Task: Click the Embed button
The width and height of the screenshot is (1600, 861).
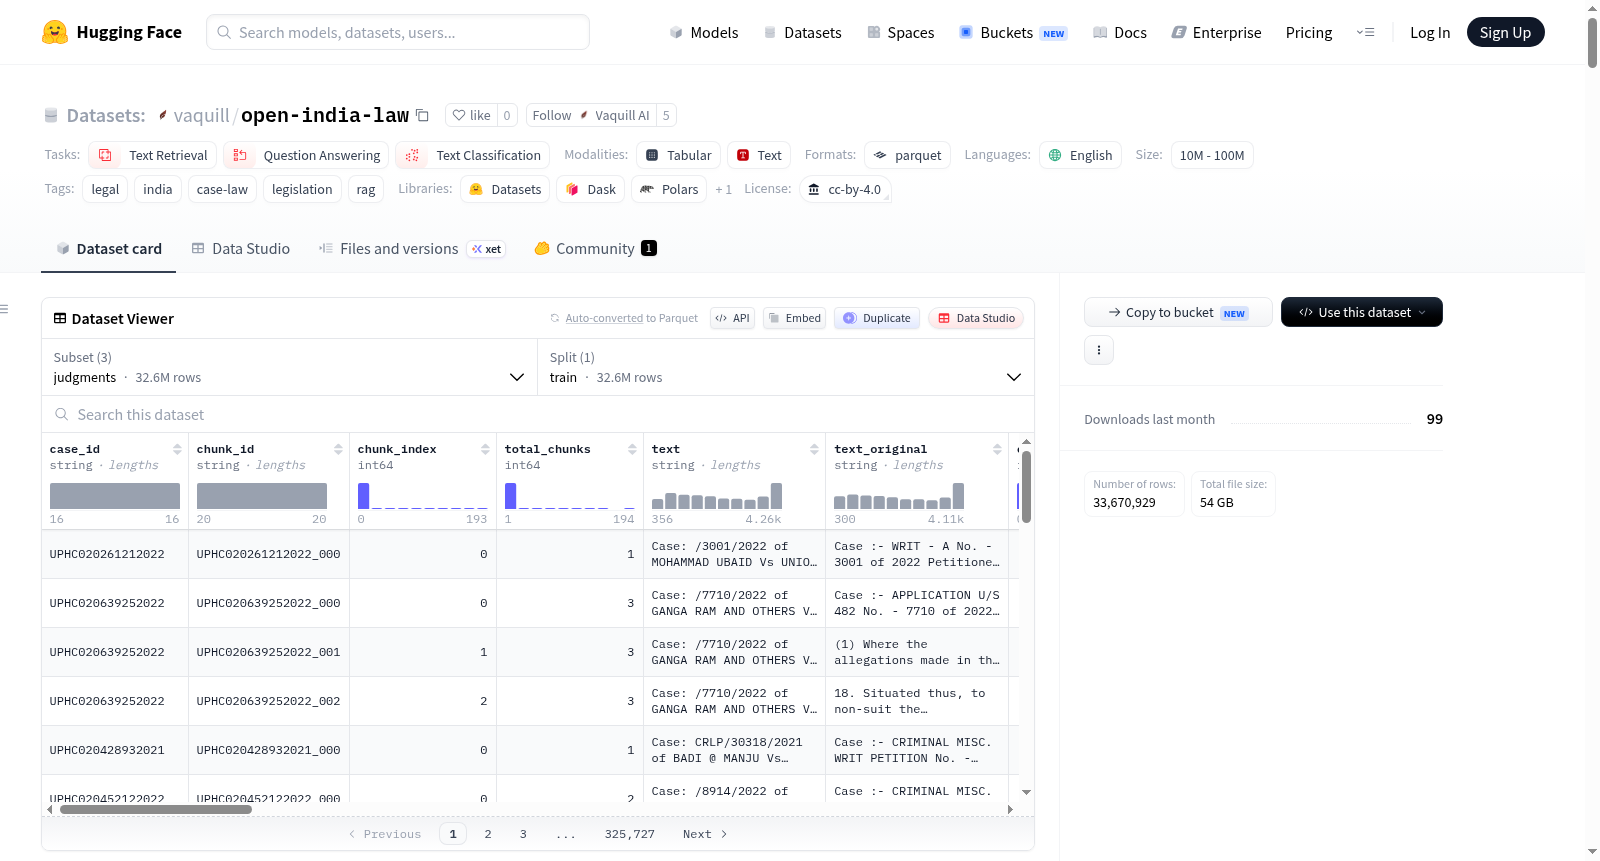Action: point(795,318)
